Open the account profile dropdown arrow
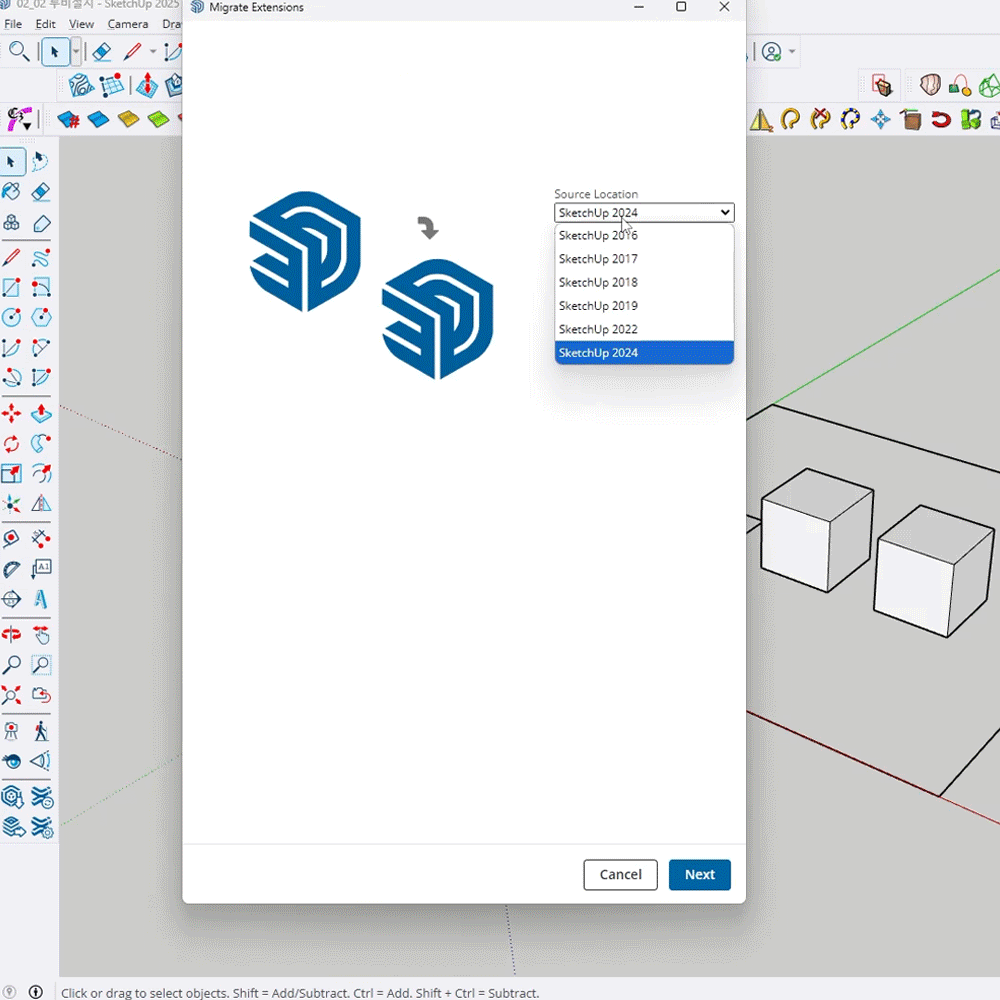 tap(792, 52)
